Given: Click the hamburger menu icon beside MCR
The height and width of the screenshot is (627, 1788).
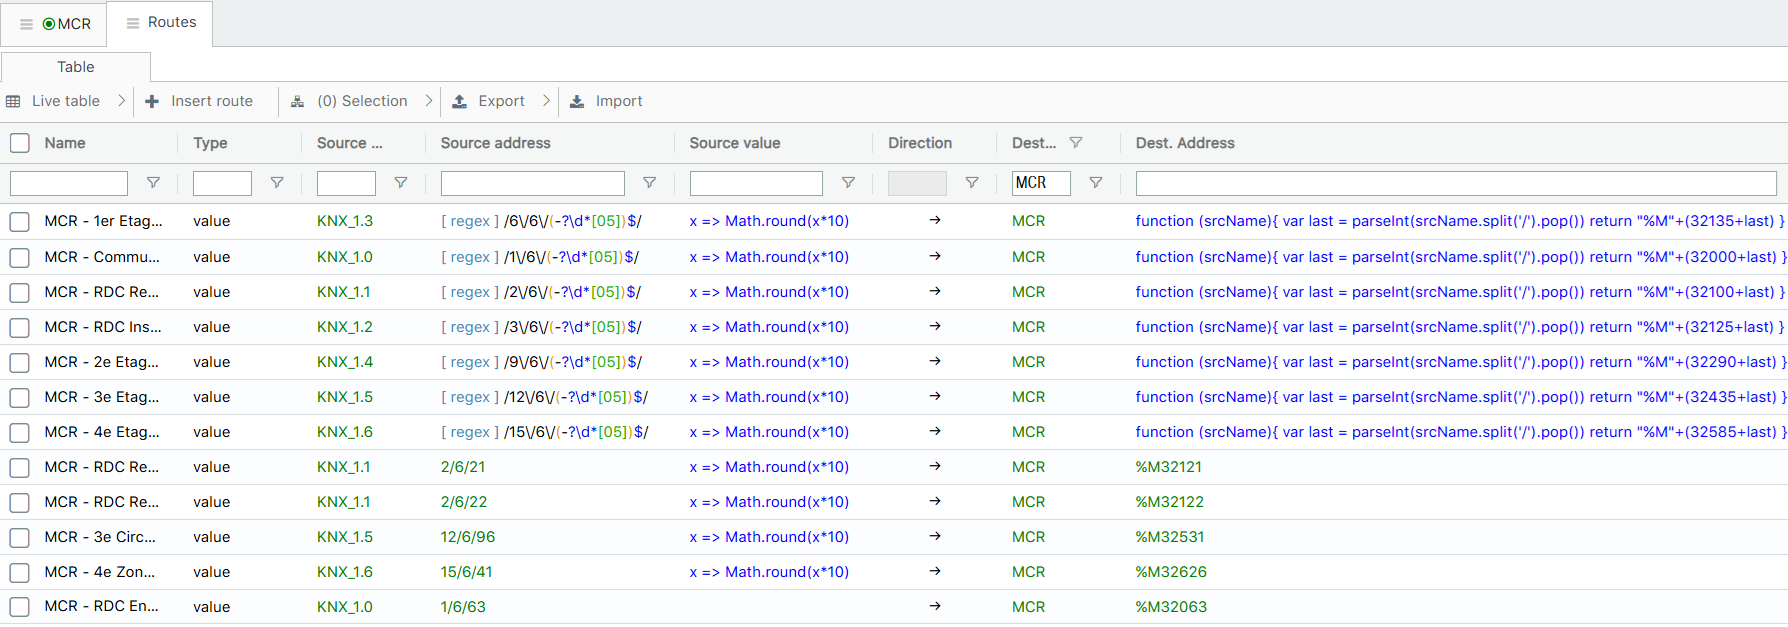Looking at the screenshot, I should pos(26,24).
